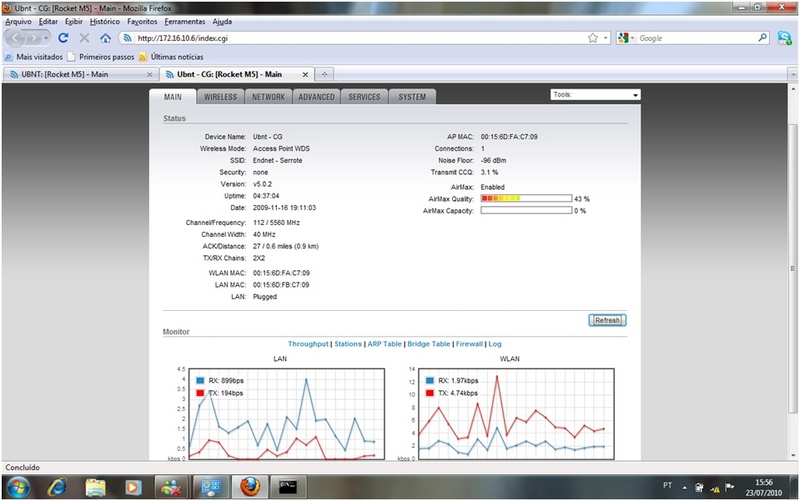
Task: Open the Exibir menu
Action: pyautogui.click(x=73, y=21)
